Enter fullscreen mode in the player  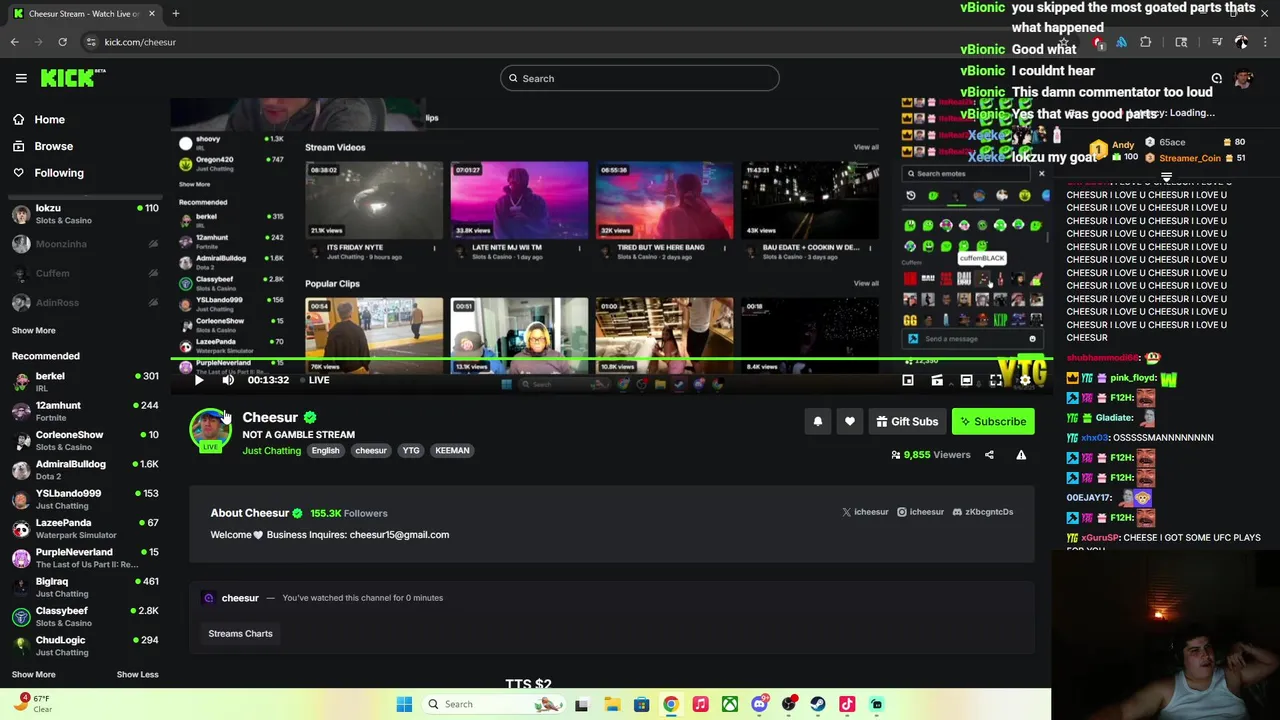[x=996, y=380]
